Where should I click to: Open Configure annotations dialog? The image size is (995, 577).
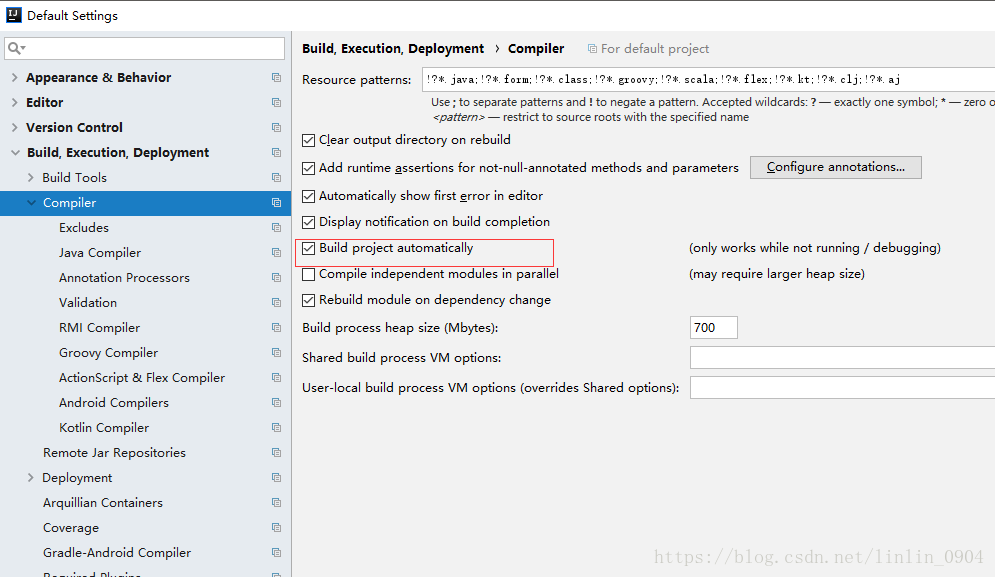[x=836, y=167]
